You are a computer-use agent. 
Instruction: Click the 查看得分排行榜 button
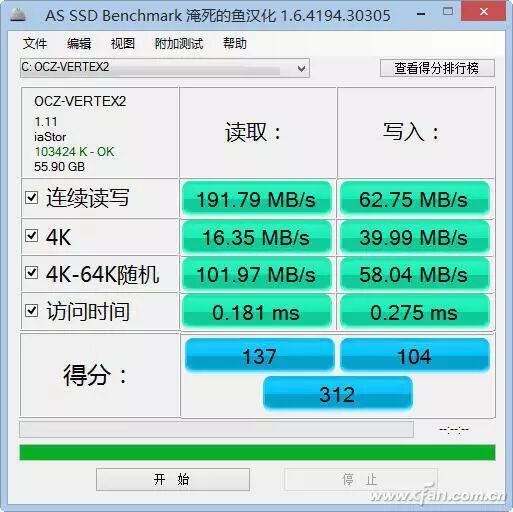[x=437, y=68]
